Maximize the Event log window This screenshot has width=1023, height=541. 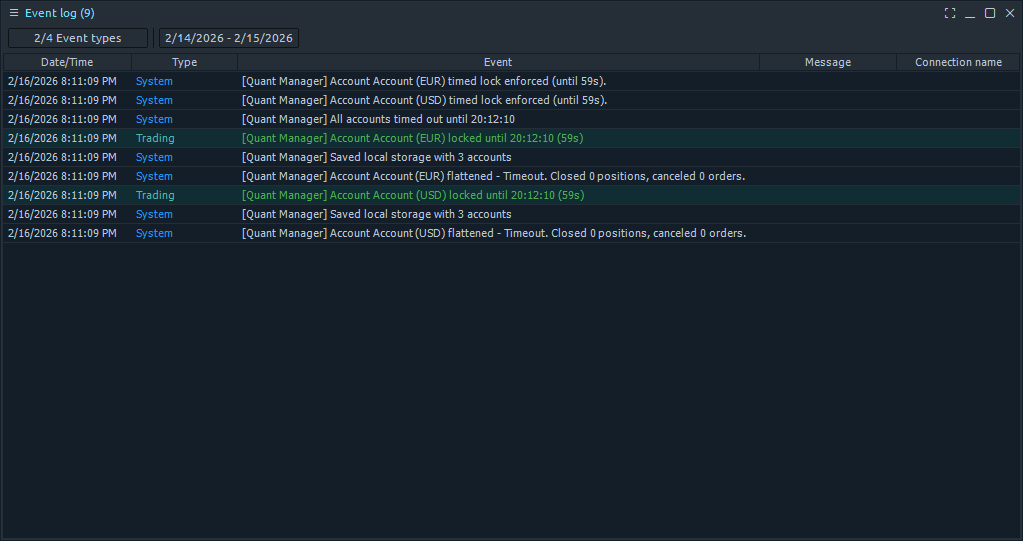click(x=990, y=13)
